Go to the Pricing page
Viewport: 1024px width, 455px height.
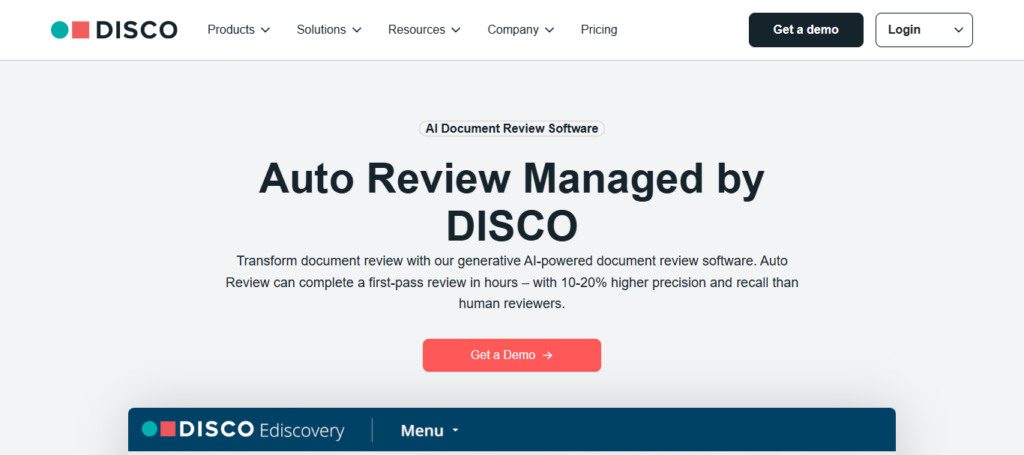pos(599,30)
